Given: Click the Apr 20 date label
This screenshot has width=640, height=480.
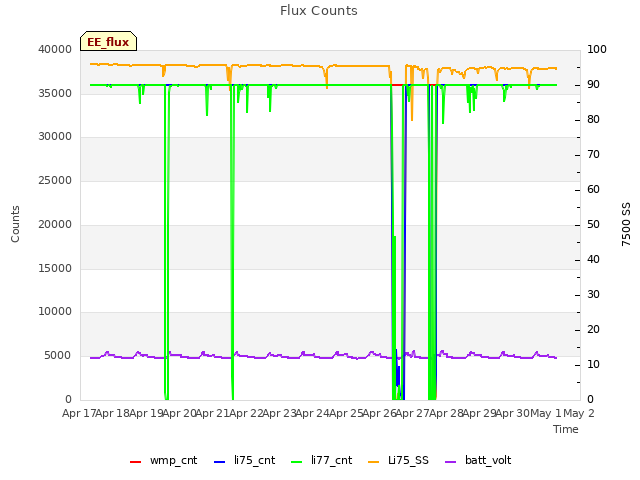Looking at the screenshot, I should (179, 413).
